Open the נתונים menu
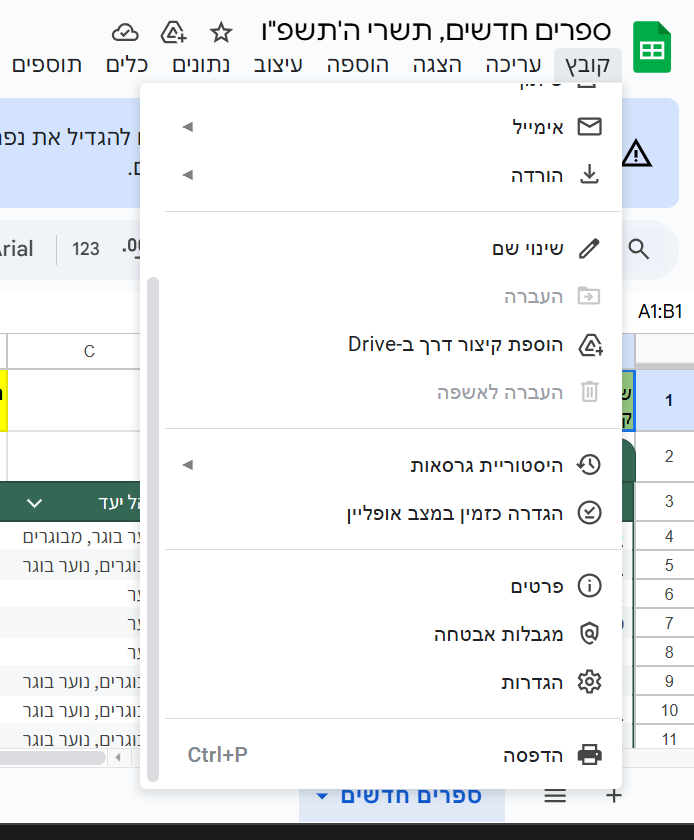Image resolution: width=694 pixels, height=840 pixels. pyautogui.click(x=203, y=64)
